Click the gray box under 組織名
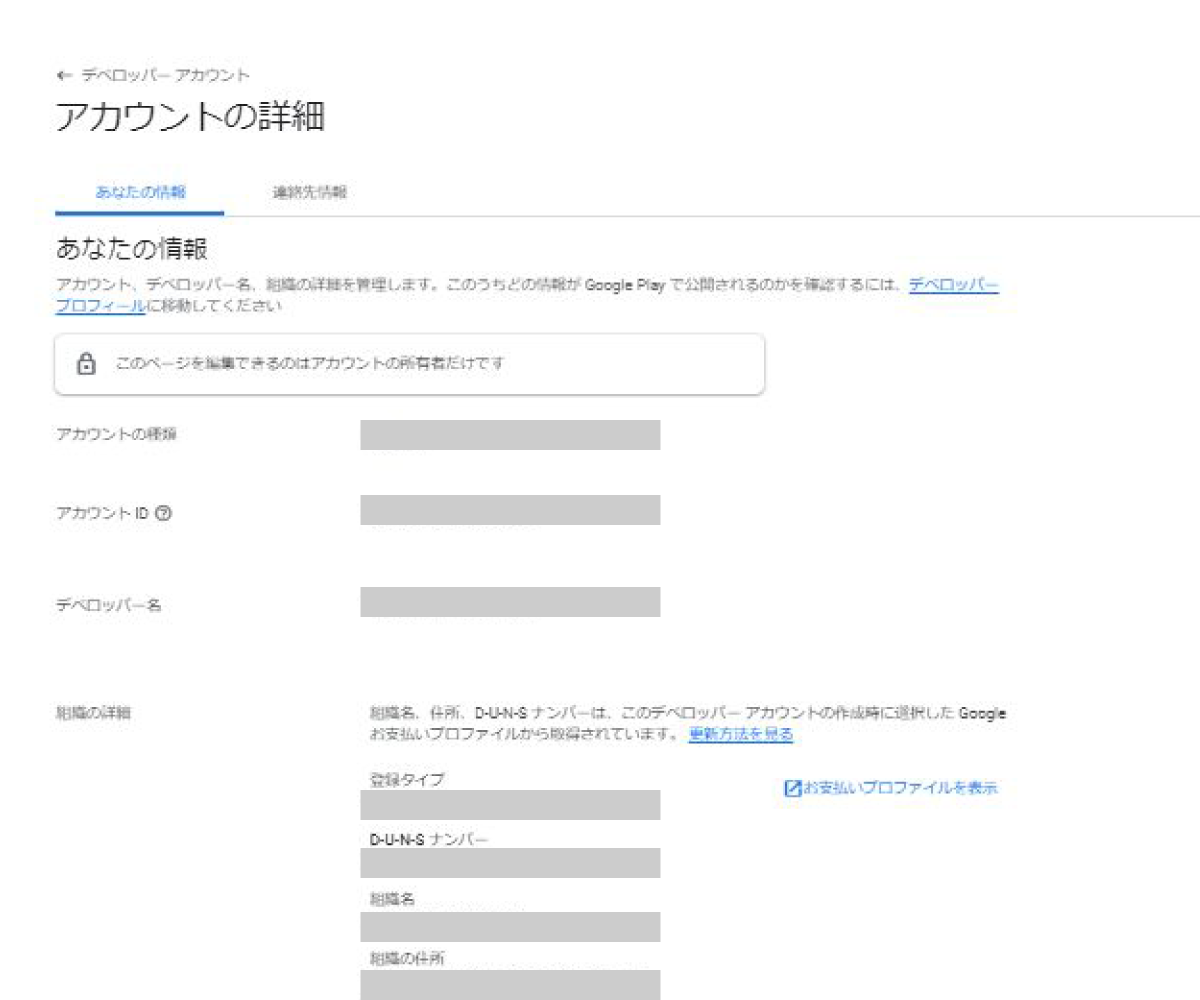The height and width of the screenshot is (1000, 1200). tap(510, 927)
